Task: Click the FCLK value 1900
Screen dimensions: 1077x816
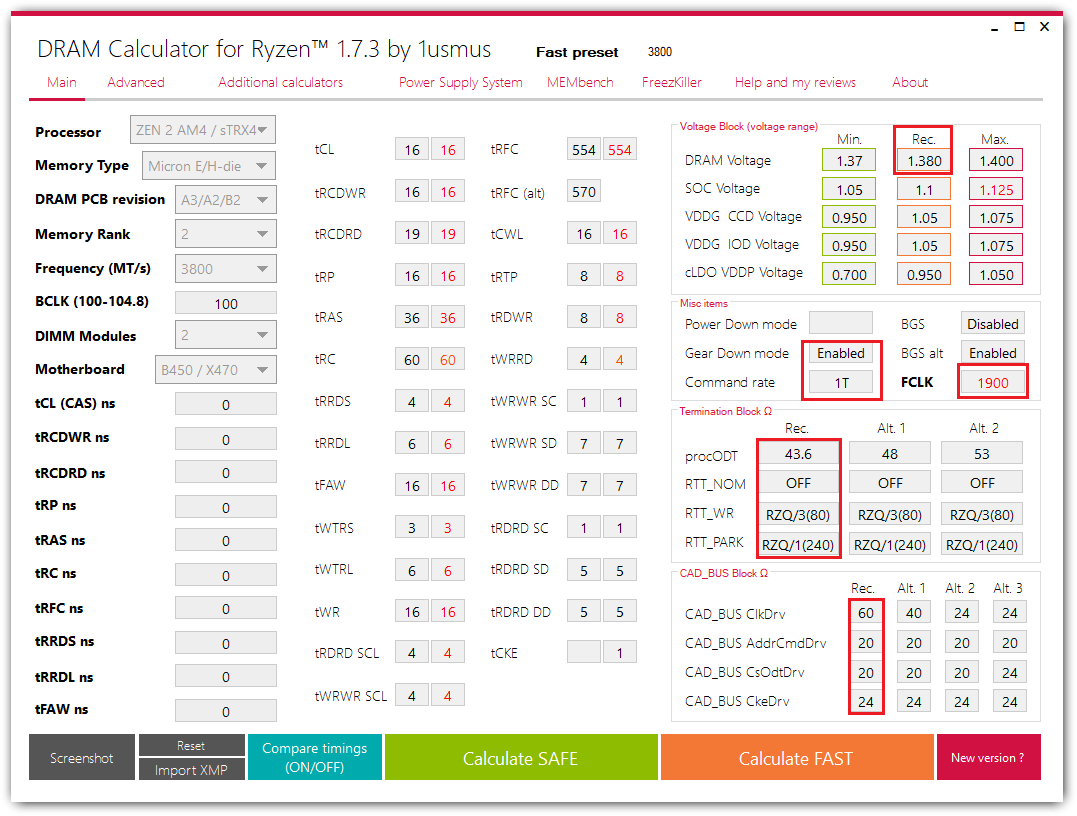Action: (x=993, y=383)
